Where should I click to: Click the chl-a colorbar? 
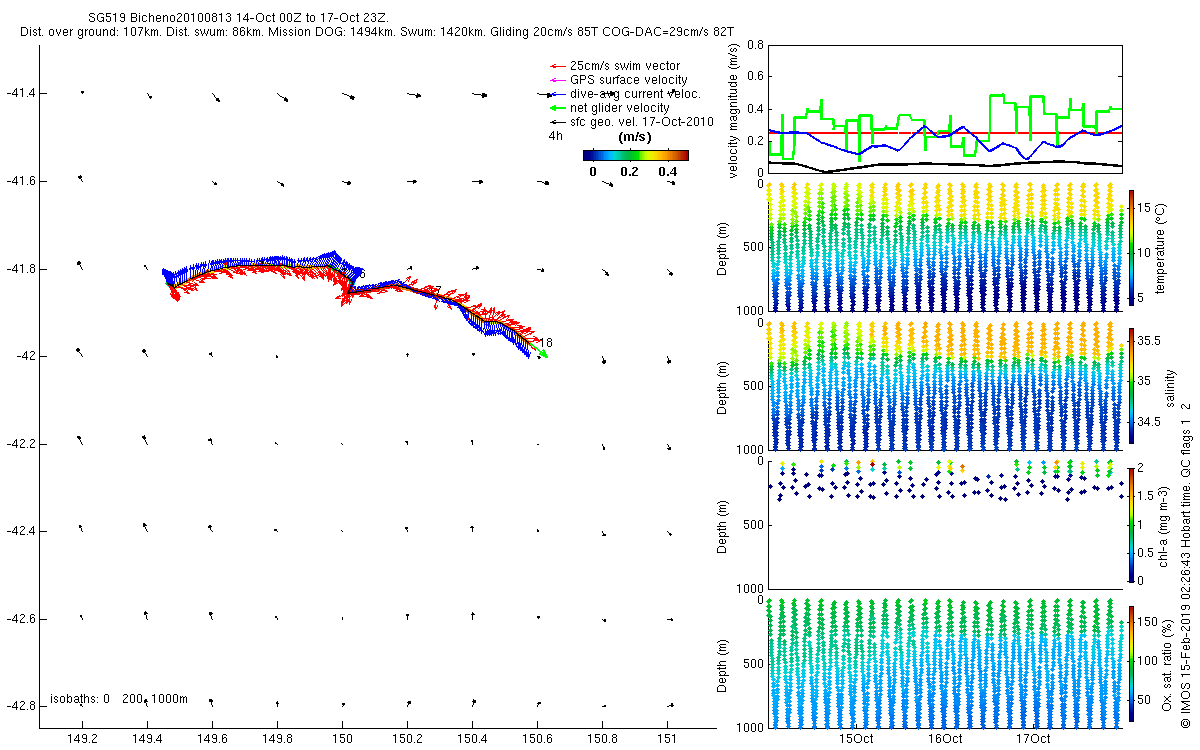1132,524
